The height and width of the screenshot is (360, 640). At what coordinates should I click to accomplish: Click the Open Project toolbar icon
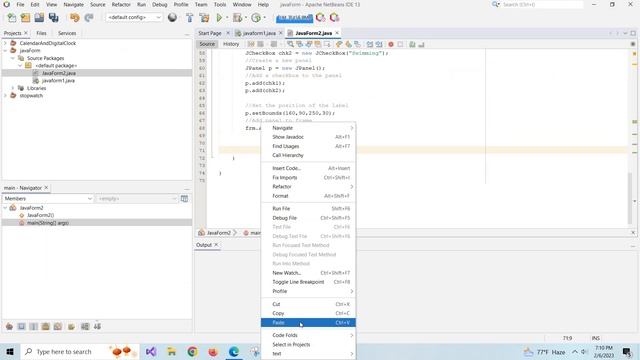click(x=39, y=18)
